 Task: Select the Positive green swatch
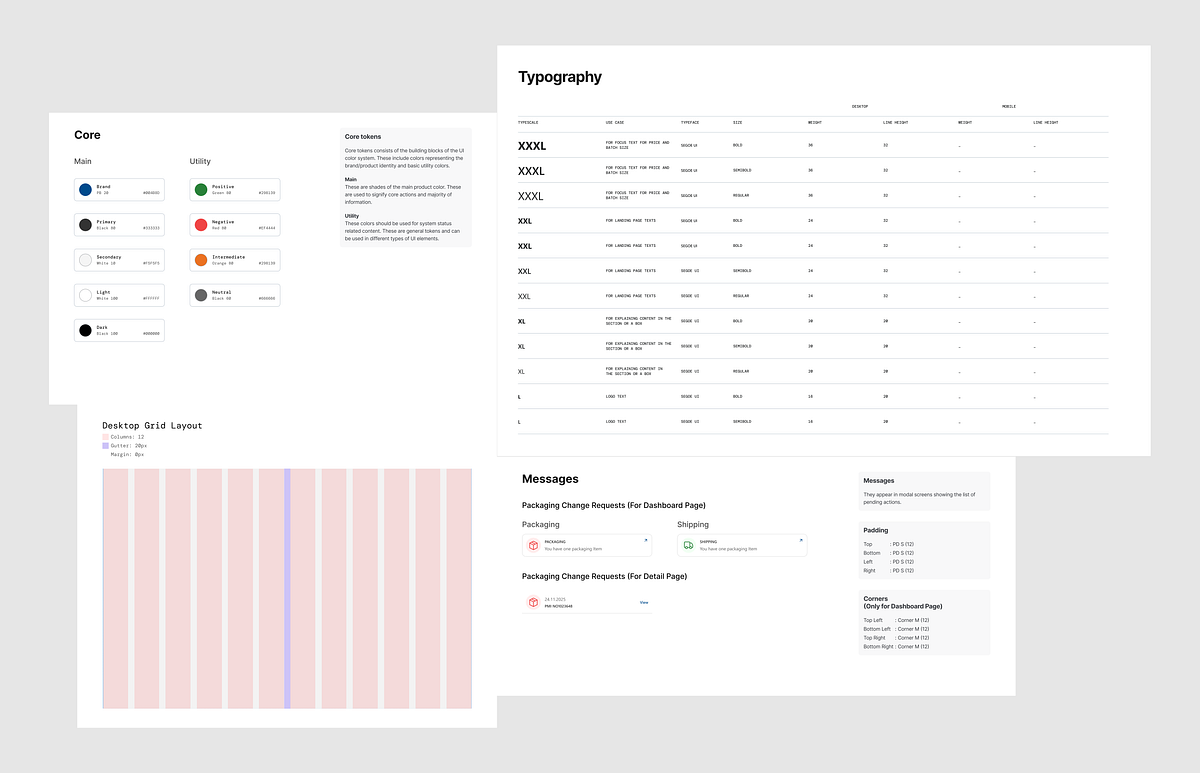coord(201,190)
